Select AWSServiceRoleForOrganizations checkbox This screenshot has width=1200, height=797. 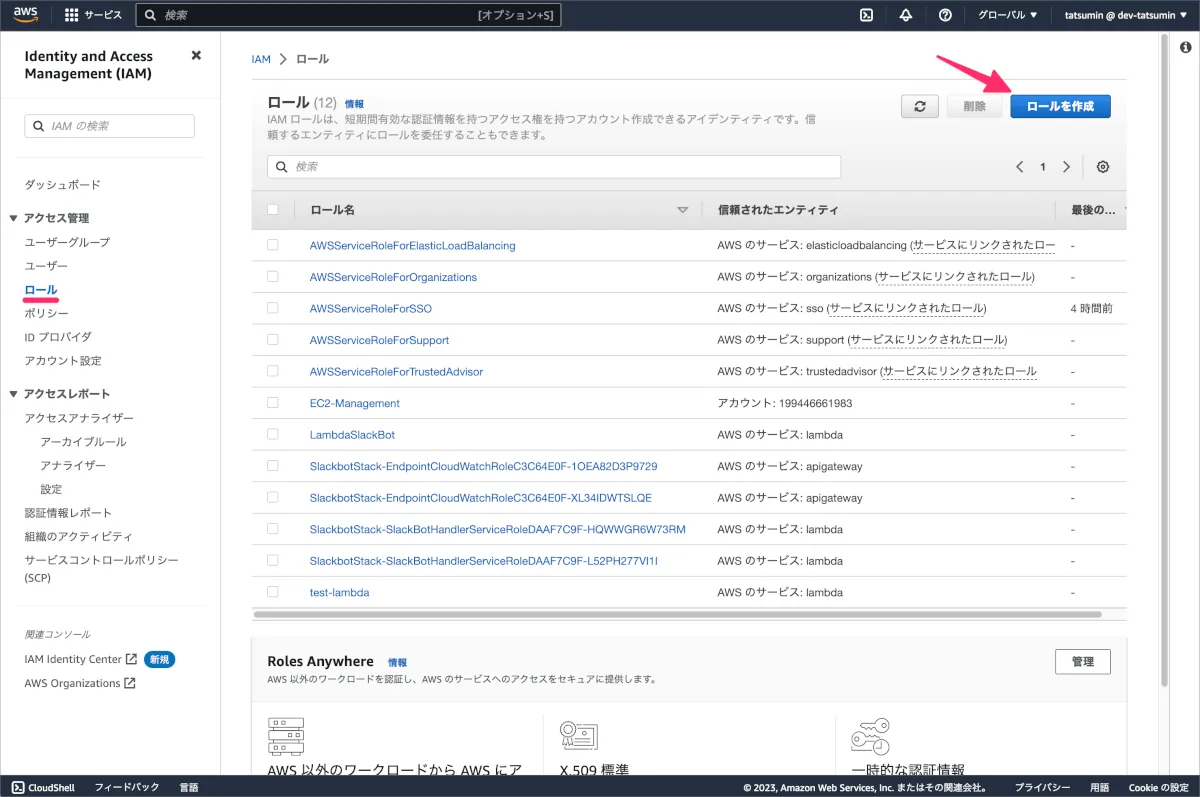[273, 277]
